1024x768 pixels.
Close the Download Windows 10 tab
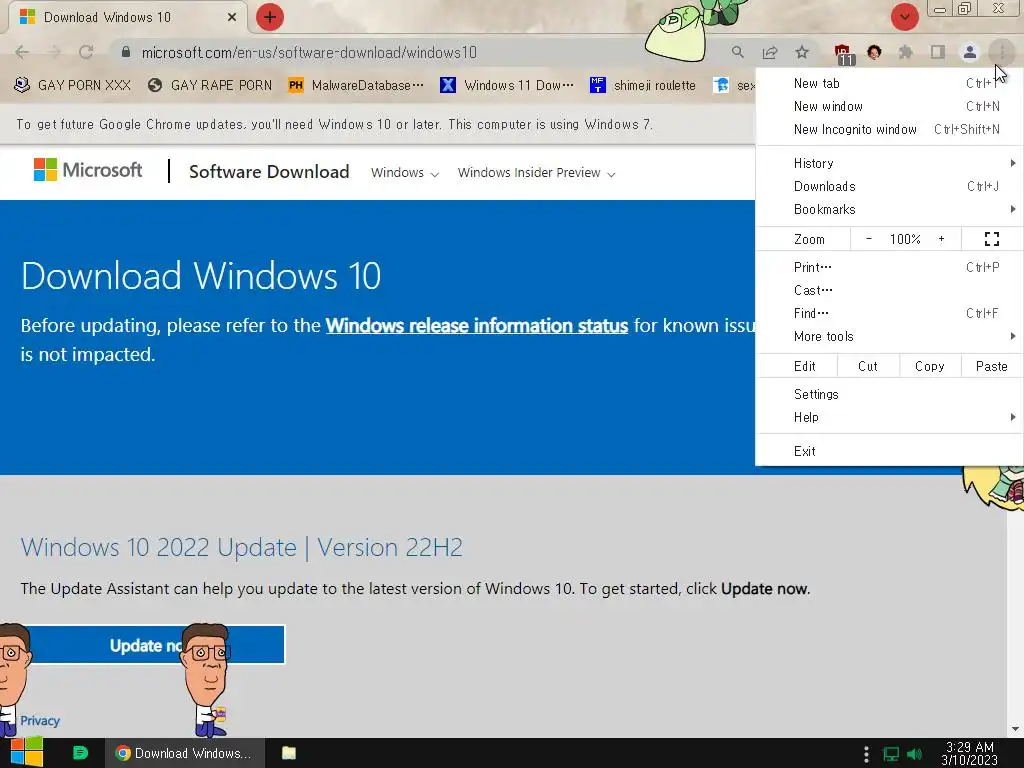coord(232,17)
